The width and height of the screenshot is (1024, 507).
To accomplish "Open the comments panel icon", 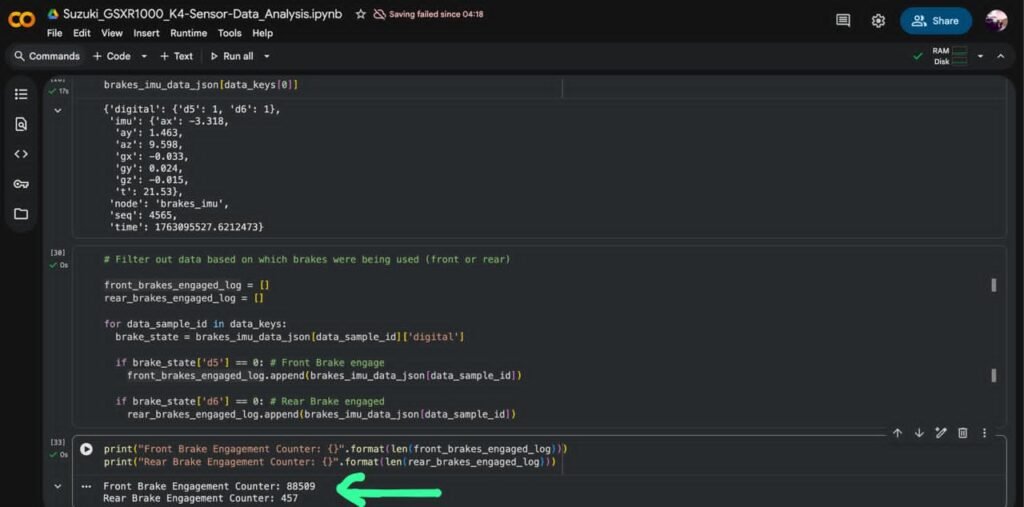I will (x=843, y=21).
